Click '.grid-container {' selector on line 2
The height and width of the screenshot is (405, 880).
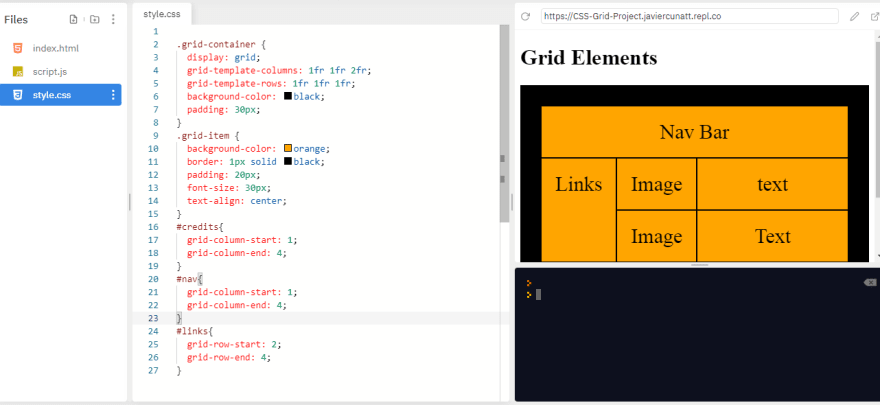pos(221,44)
